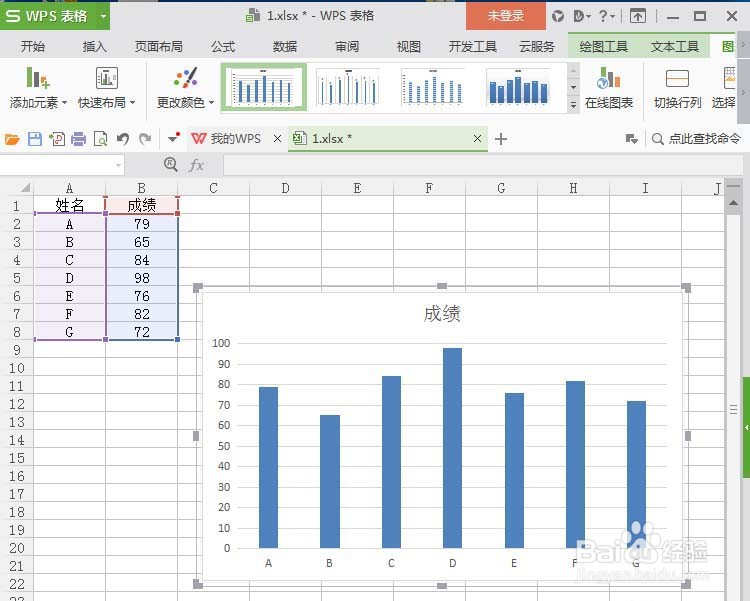Add a new document tab with plus

501,139
